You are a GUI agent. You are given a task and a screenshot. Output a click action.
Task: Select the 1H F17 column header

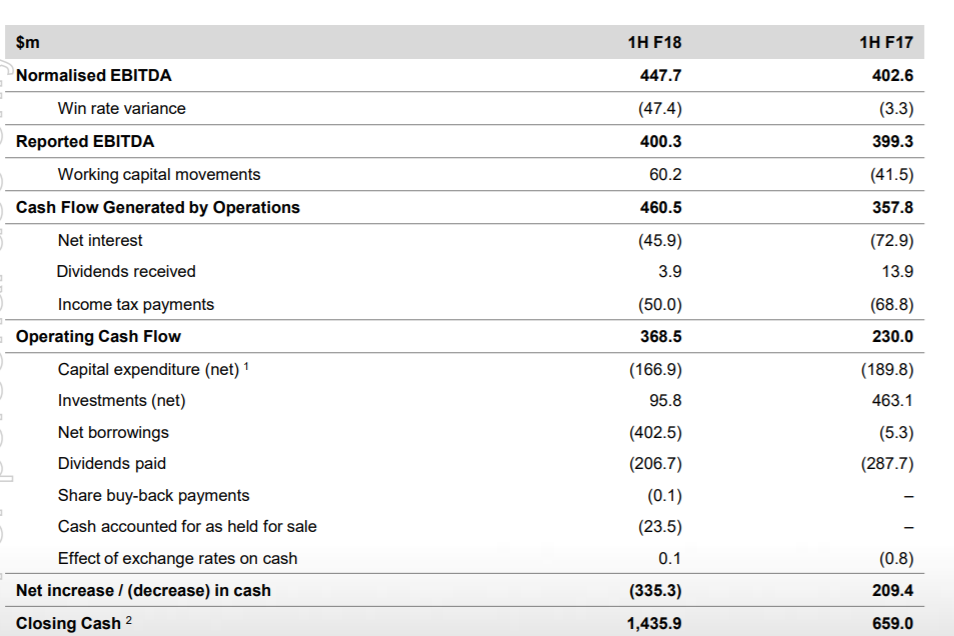click(886, 43)
